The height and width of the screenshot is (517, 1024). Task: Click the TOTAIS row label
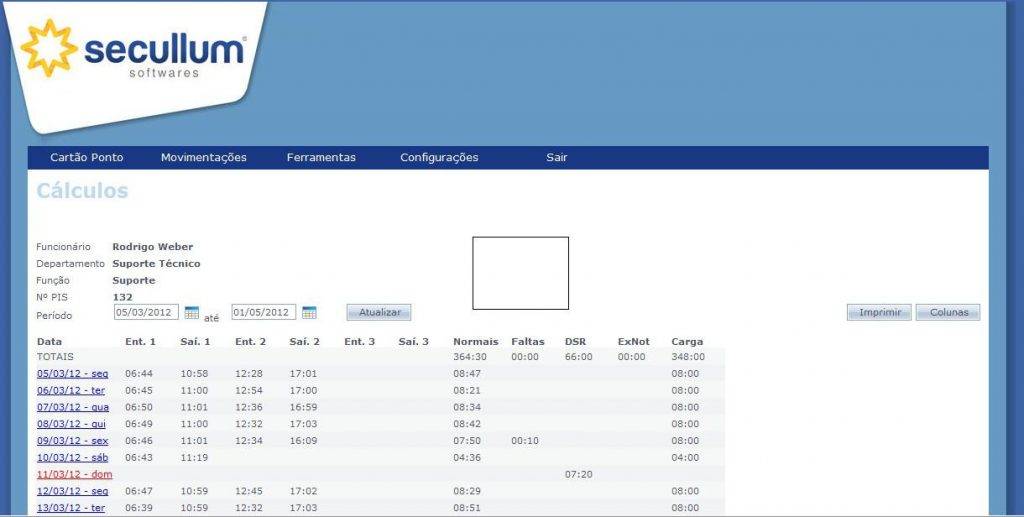click(55, 357)
